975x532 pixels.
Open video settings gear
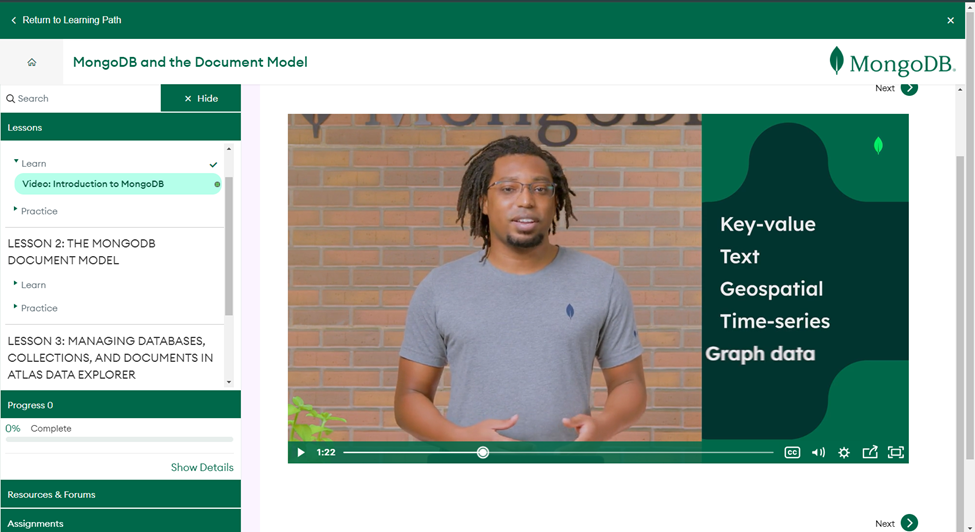point(844,452)
